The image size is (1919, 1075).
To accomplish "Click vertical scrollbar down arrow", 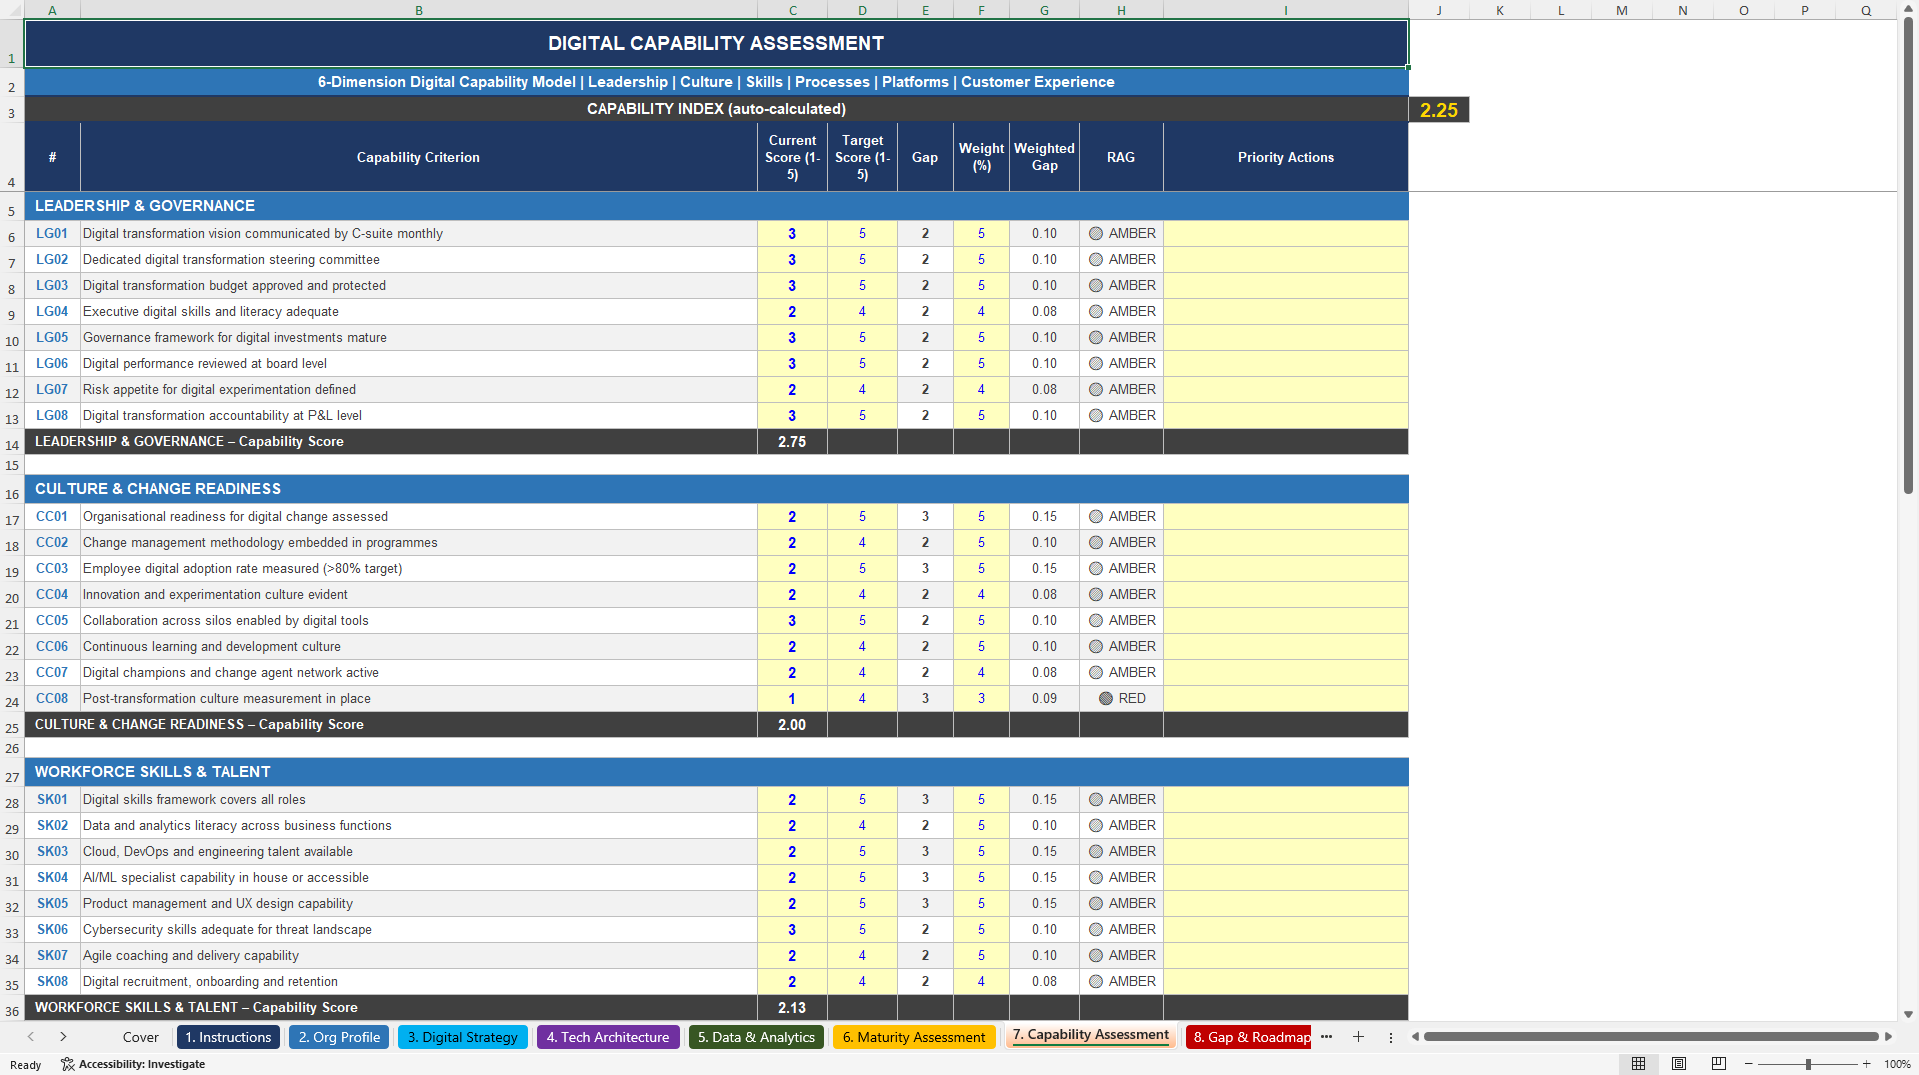I will [1908, 1014].
